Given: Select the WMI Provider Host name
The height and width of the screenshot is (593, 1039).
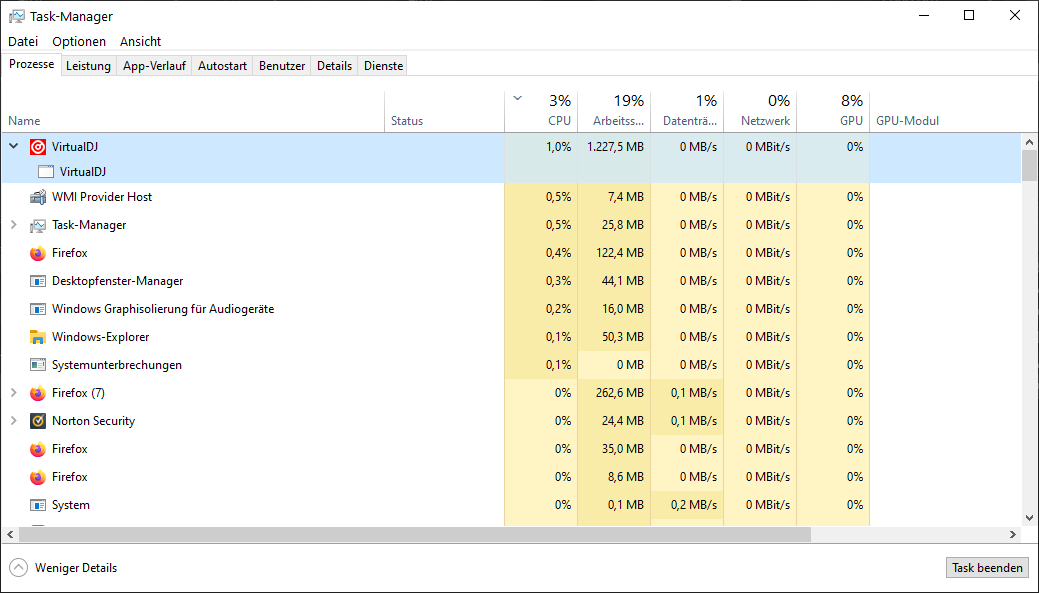Looking at the screenshot, I should 102,197.
